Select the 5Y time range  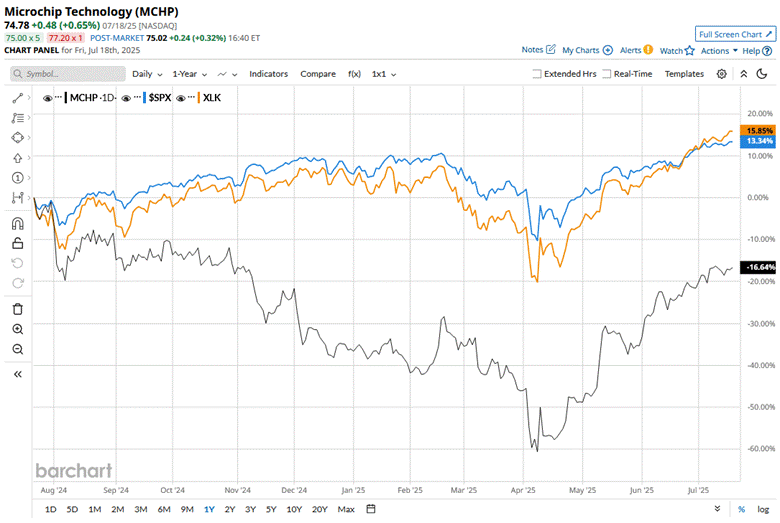(x=271, y=509)
